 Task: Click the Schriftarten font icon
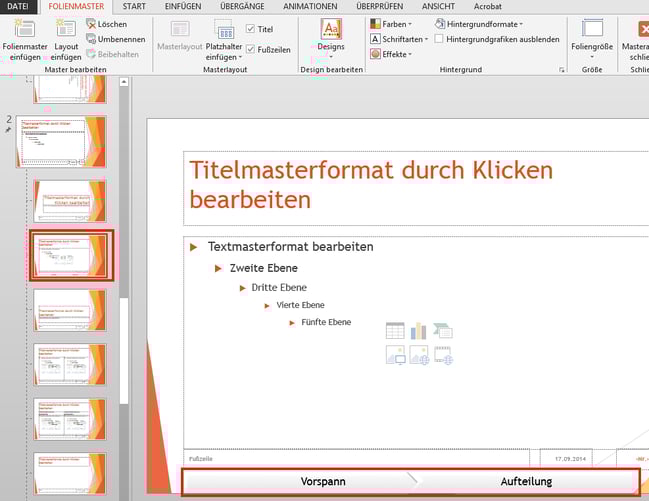(375, 39)
